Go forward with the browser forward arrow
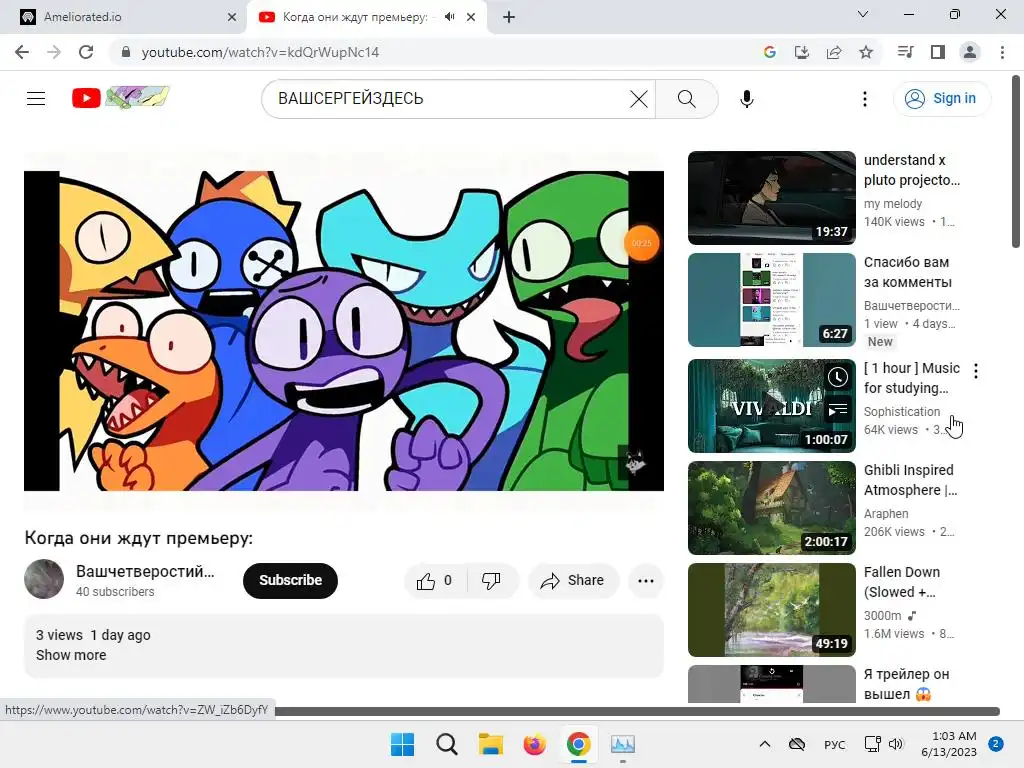Screen dimensions: 1024x768 click(54, 52)
